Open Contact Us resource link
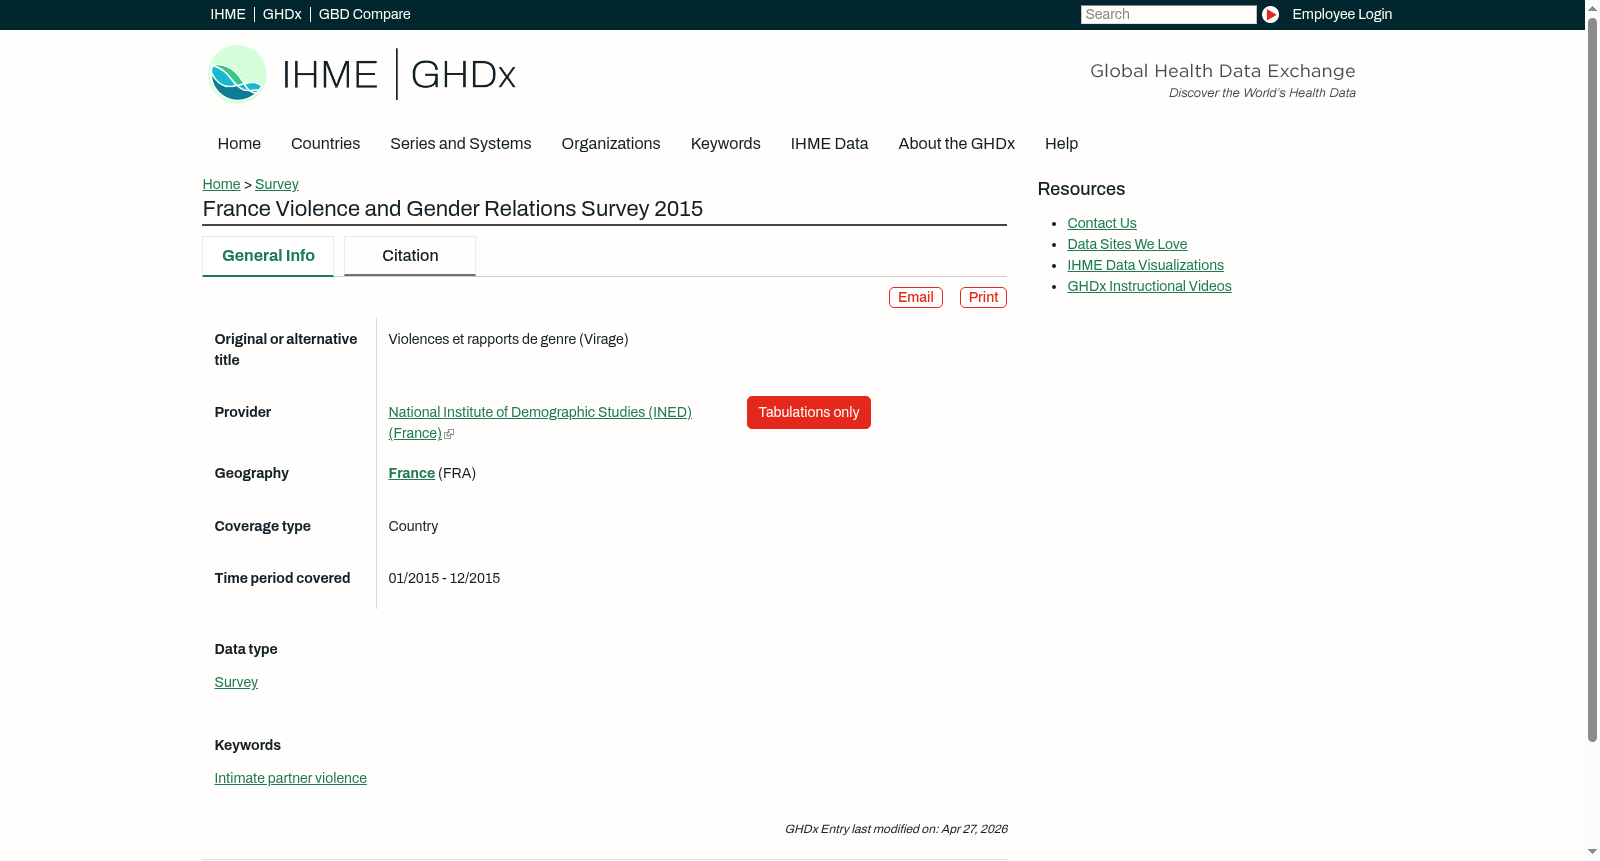 click(1102, 224)
